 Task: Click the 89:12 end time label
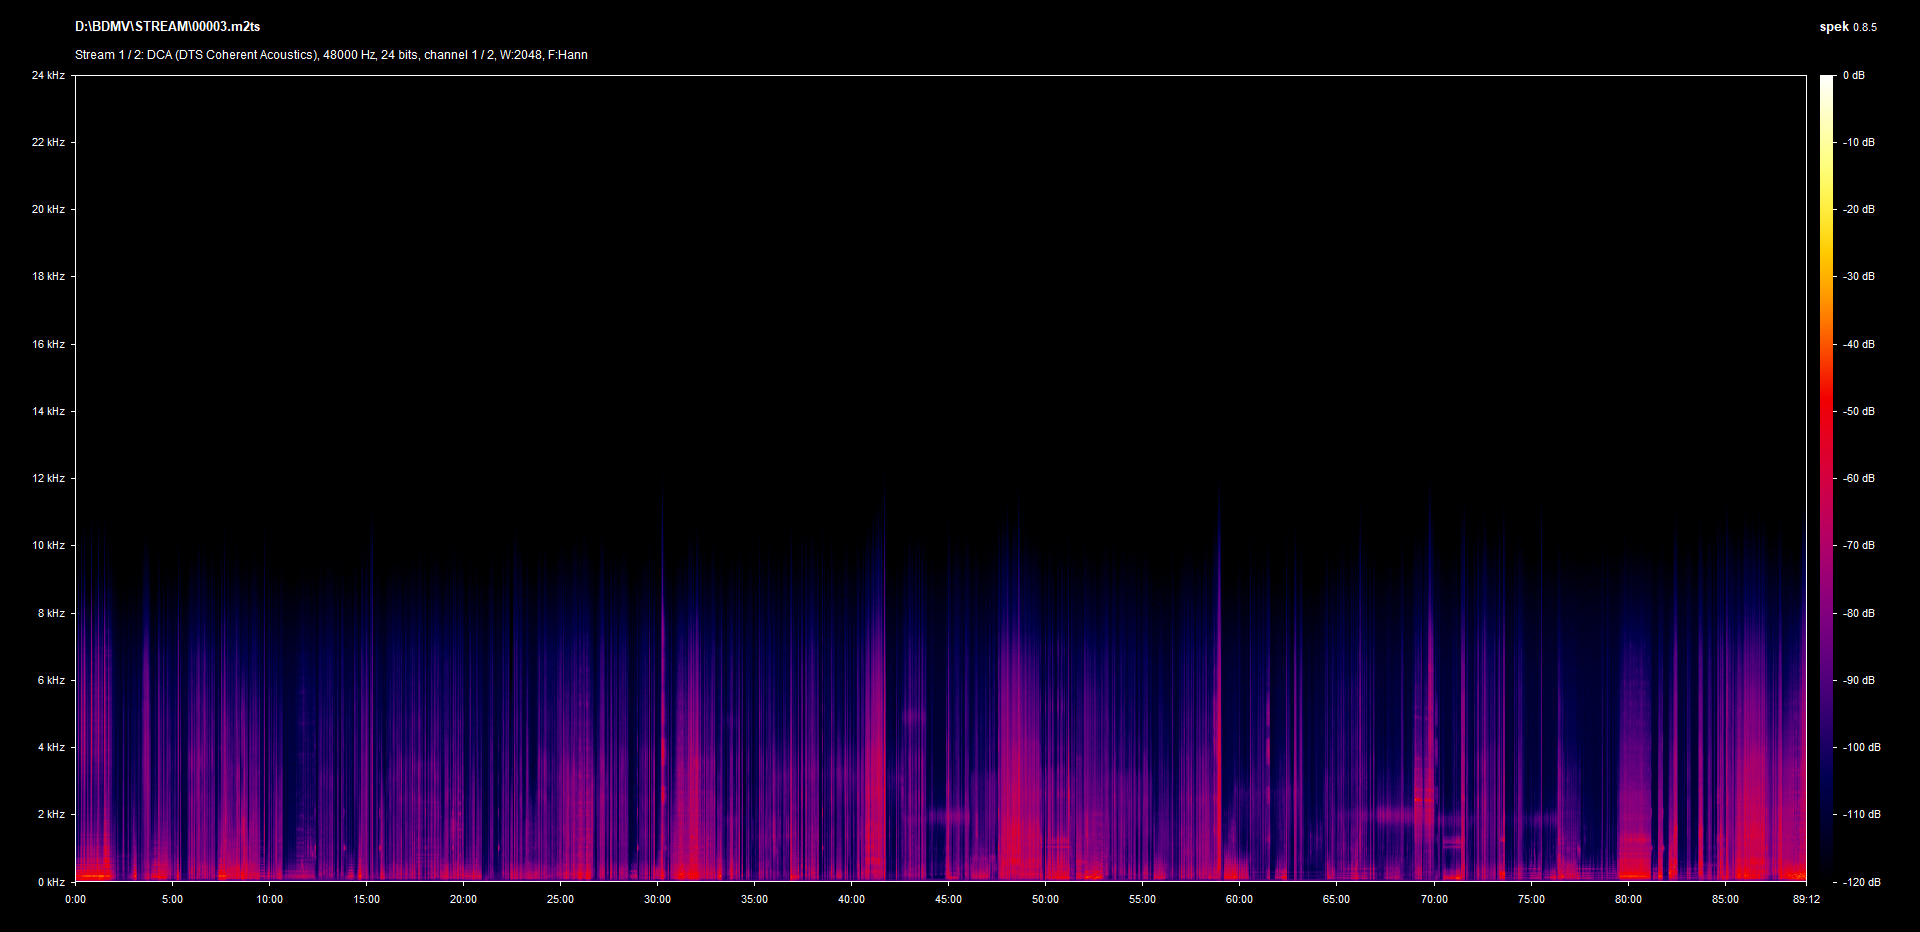tap(1806, 899)
